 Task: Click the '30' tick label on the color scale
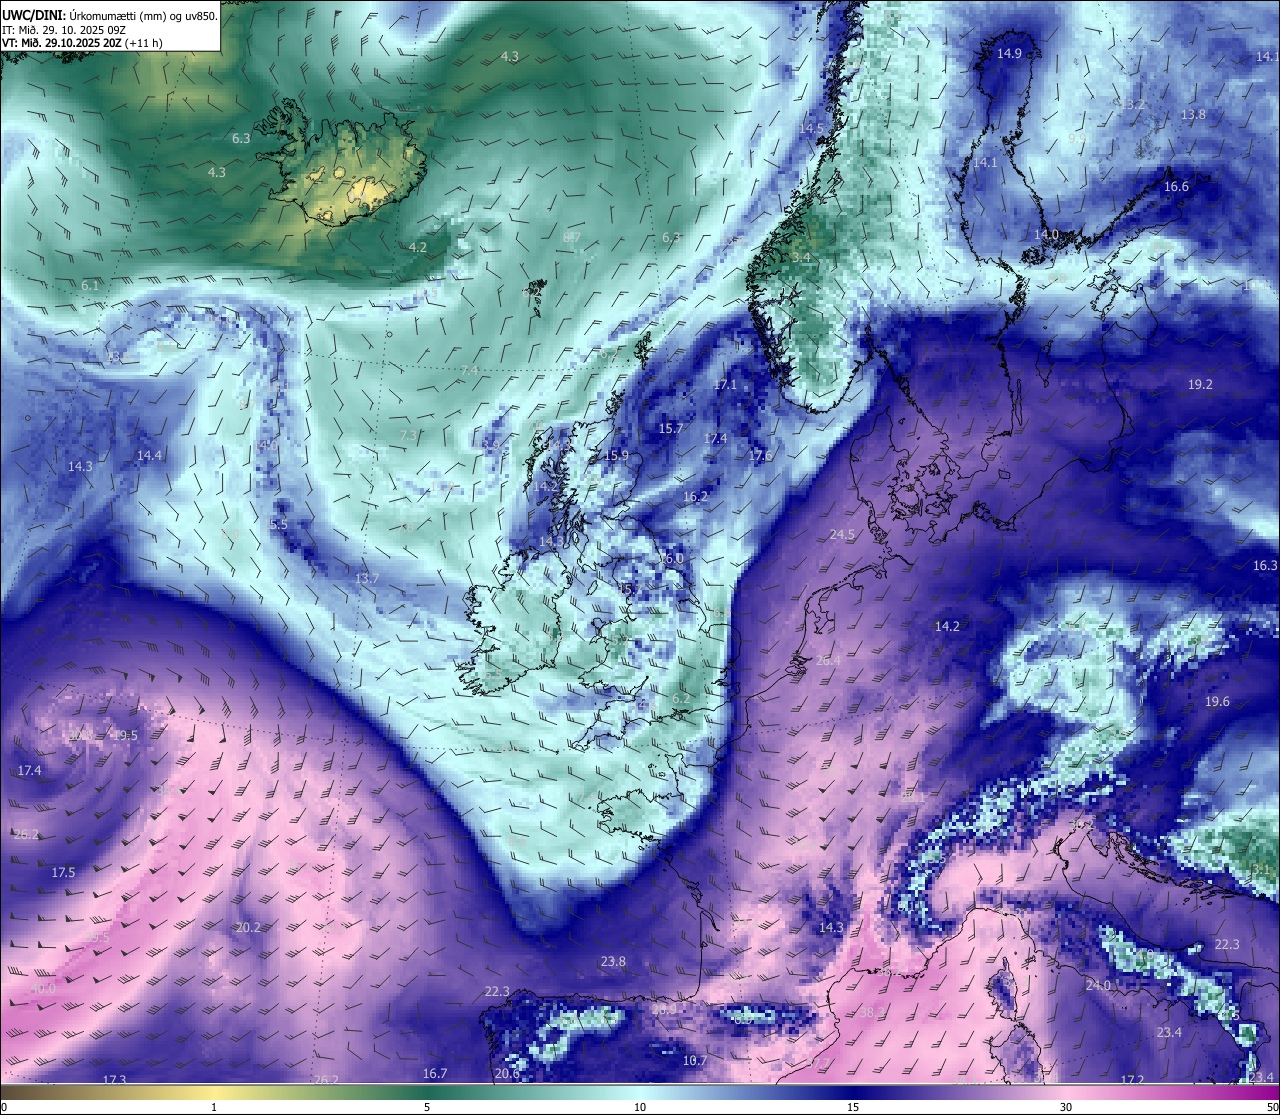(1066, 1108)
